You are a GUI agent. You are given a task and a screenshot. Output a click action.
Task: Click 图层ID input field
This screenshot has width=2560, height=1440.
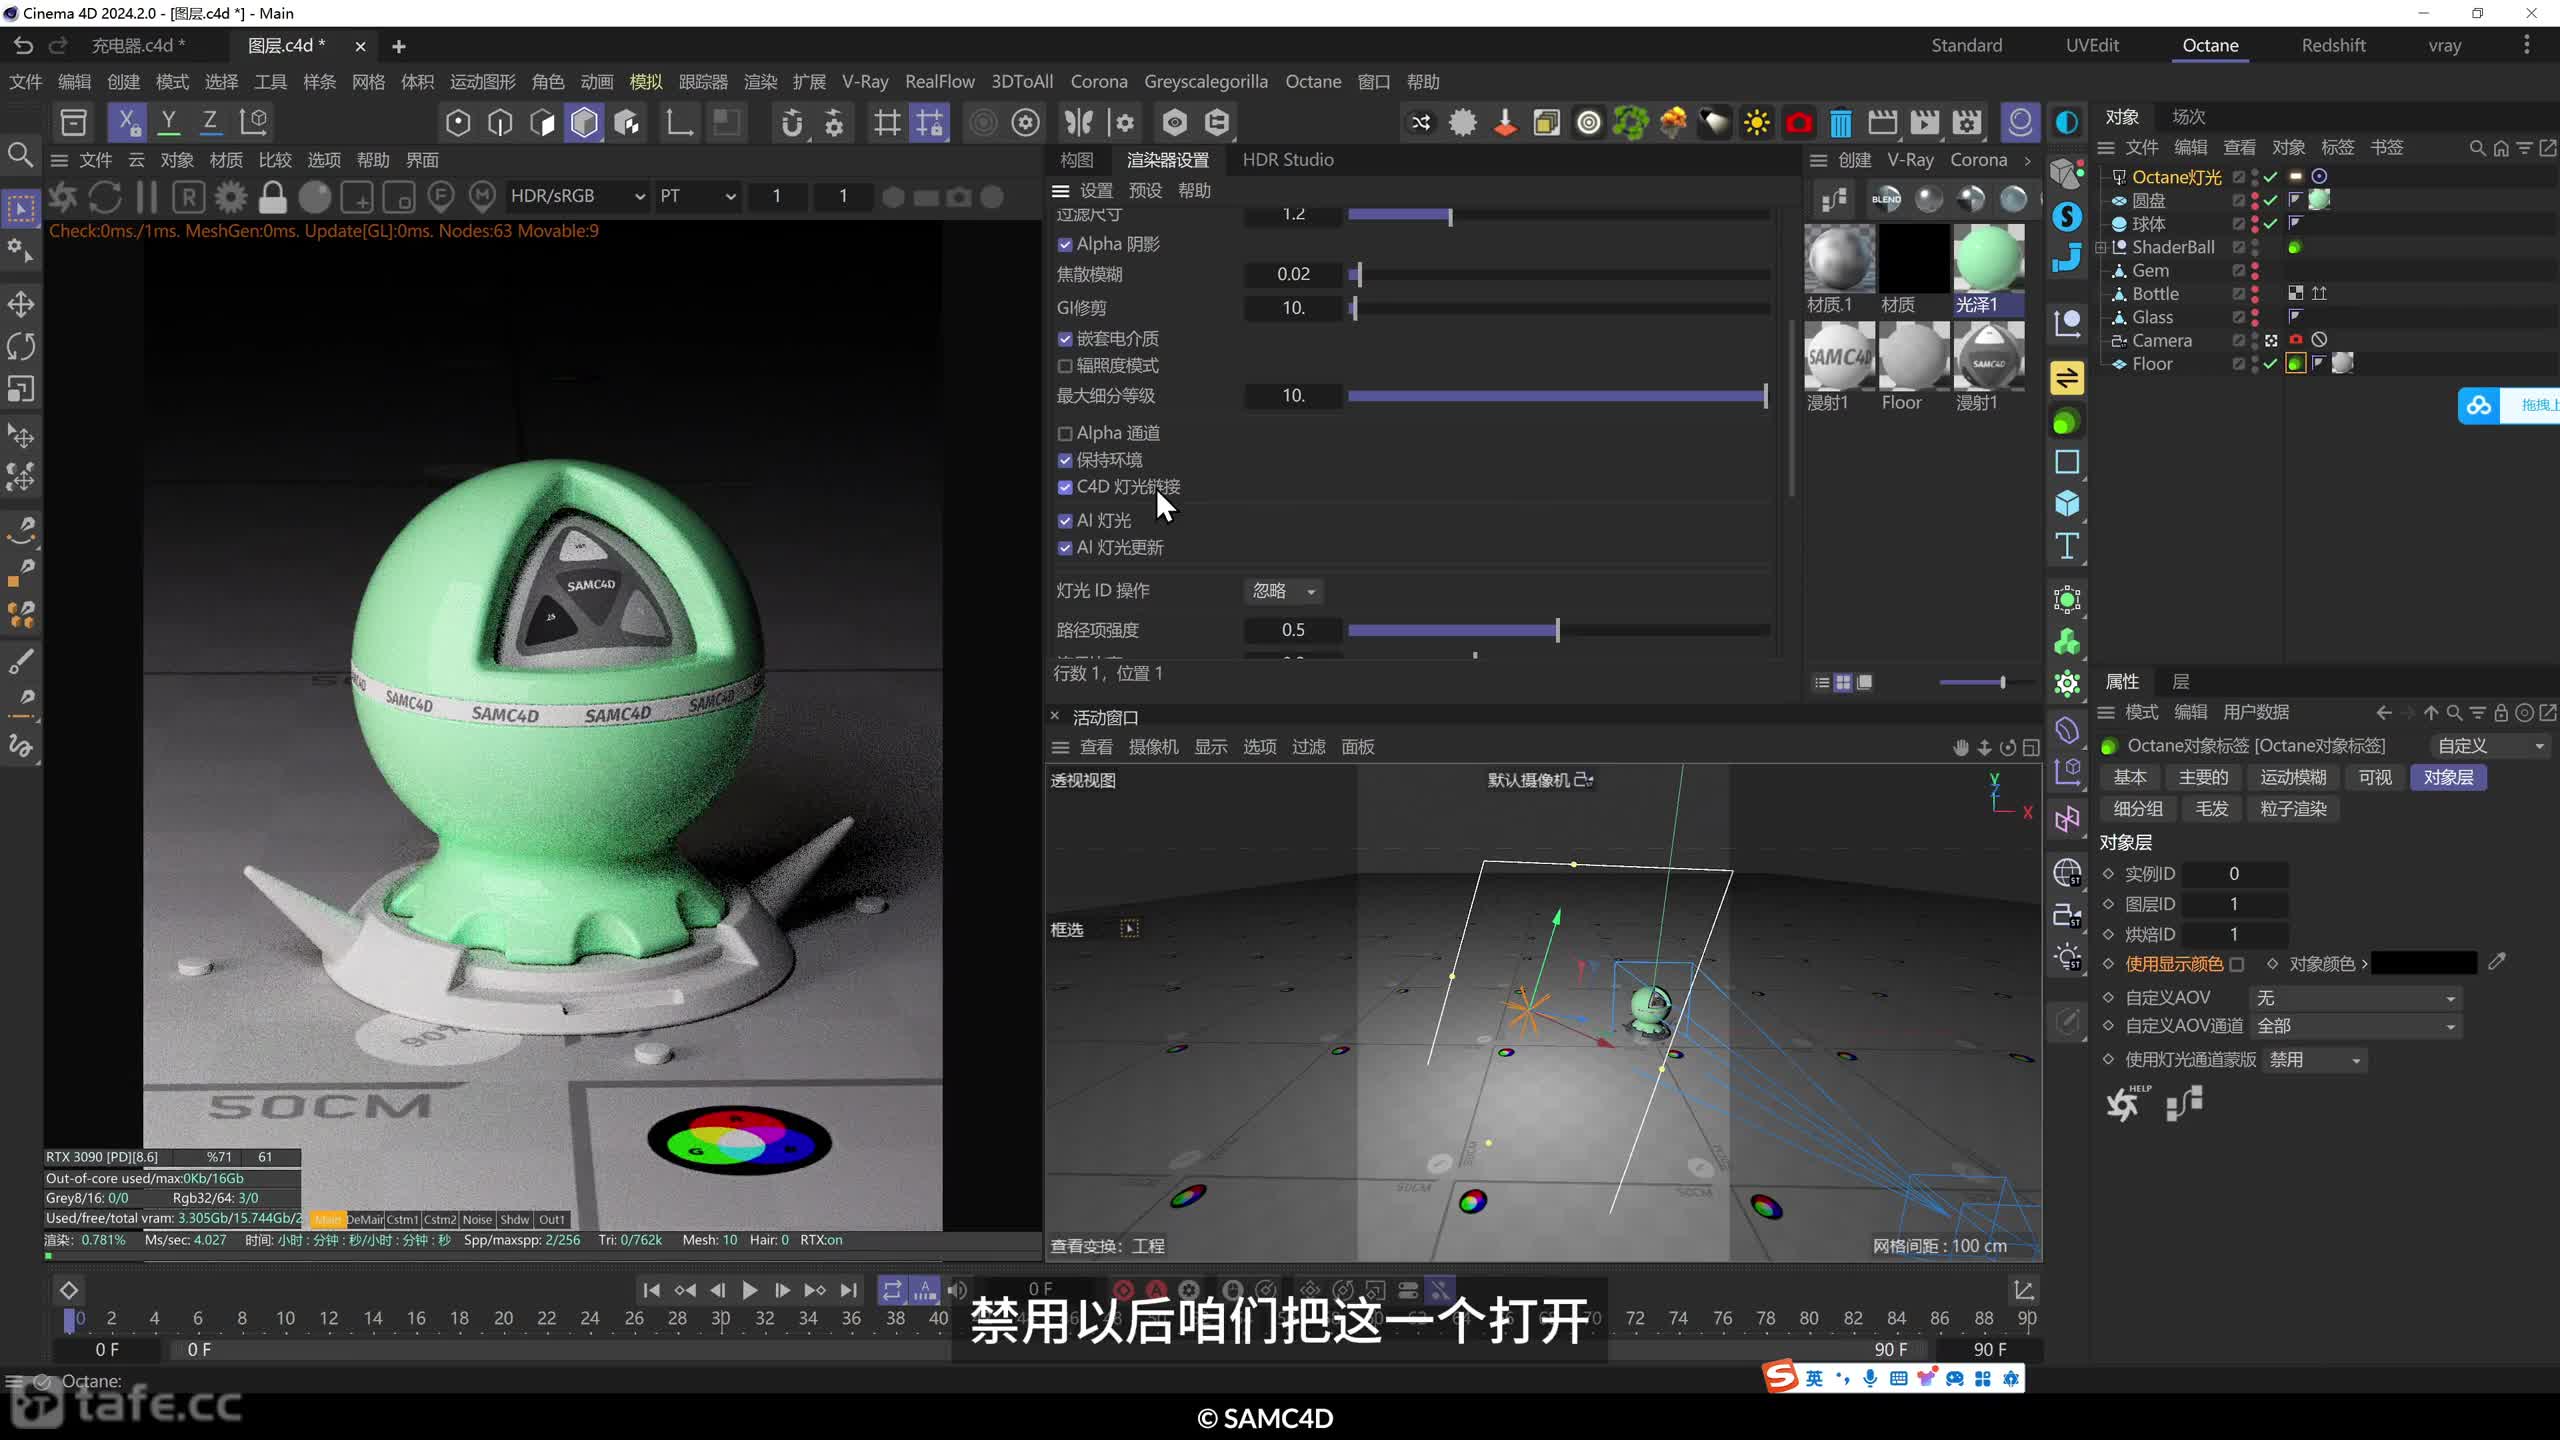[2233, 904]
